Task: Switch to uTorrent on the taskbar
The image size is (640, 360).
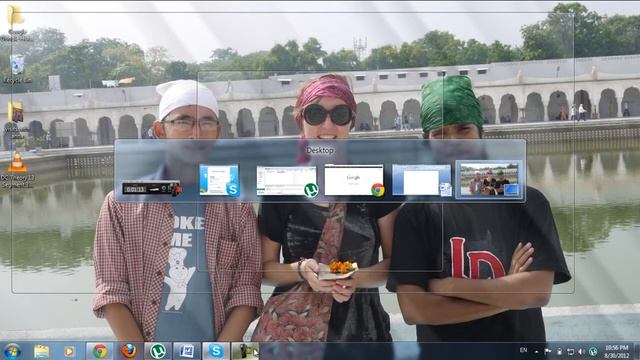Action: pyautogui.click(x=158, y=351)
